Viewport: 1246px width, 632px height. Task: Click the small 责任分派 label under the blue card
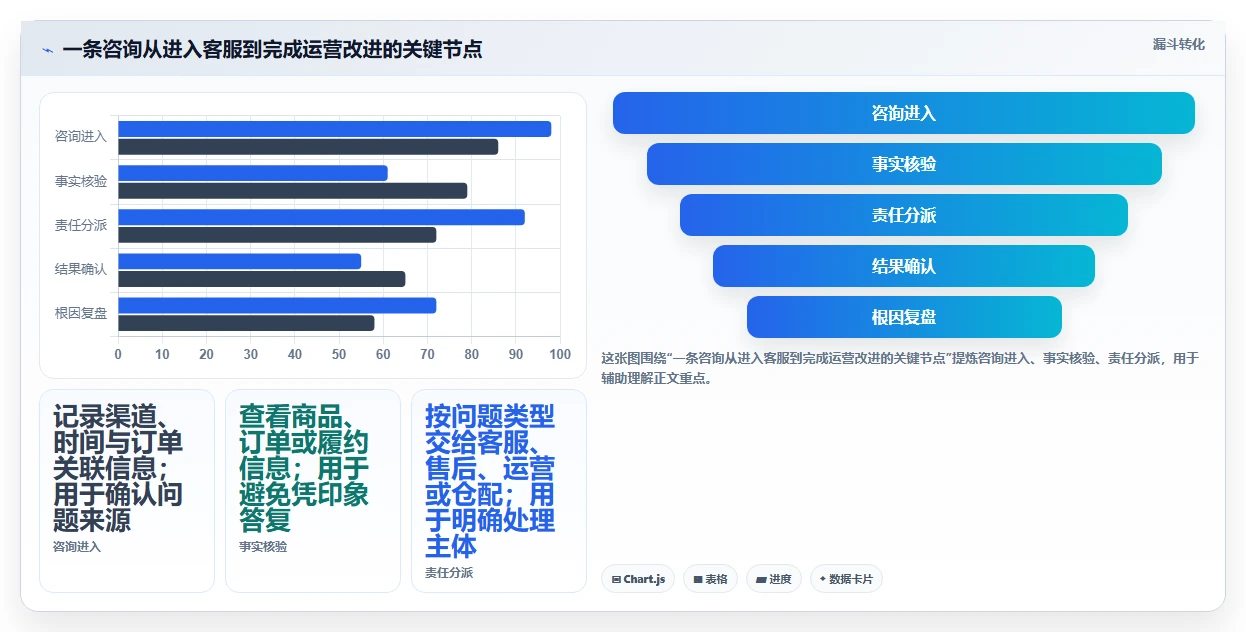[x=449, y=573]
